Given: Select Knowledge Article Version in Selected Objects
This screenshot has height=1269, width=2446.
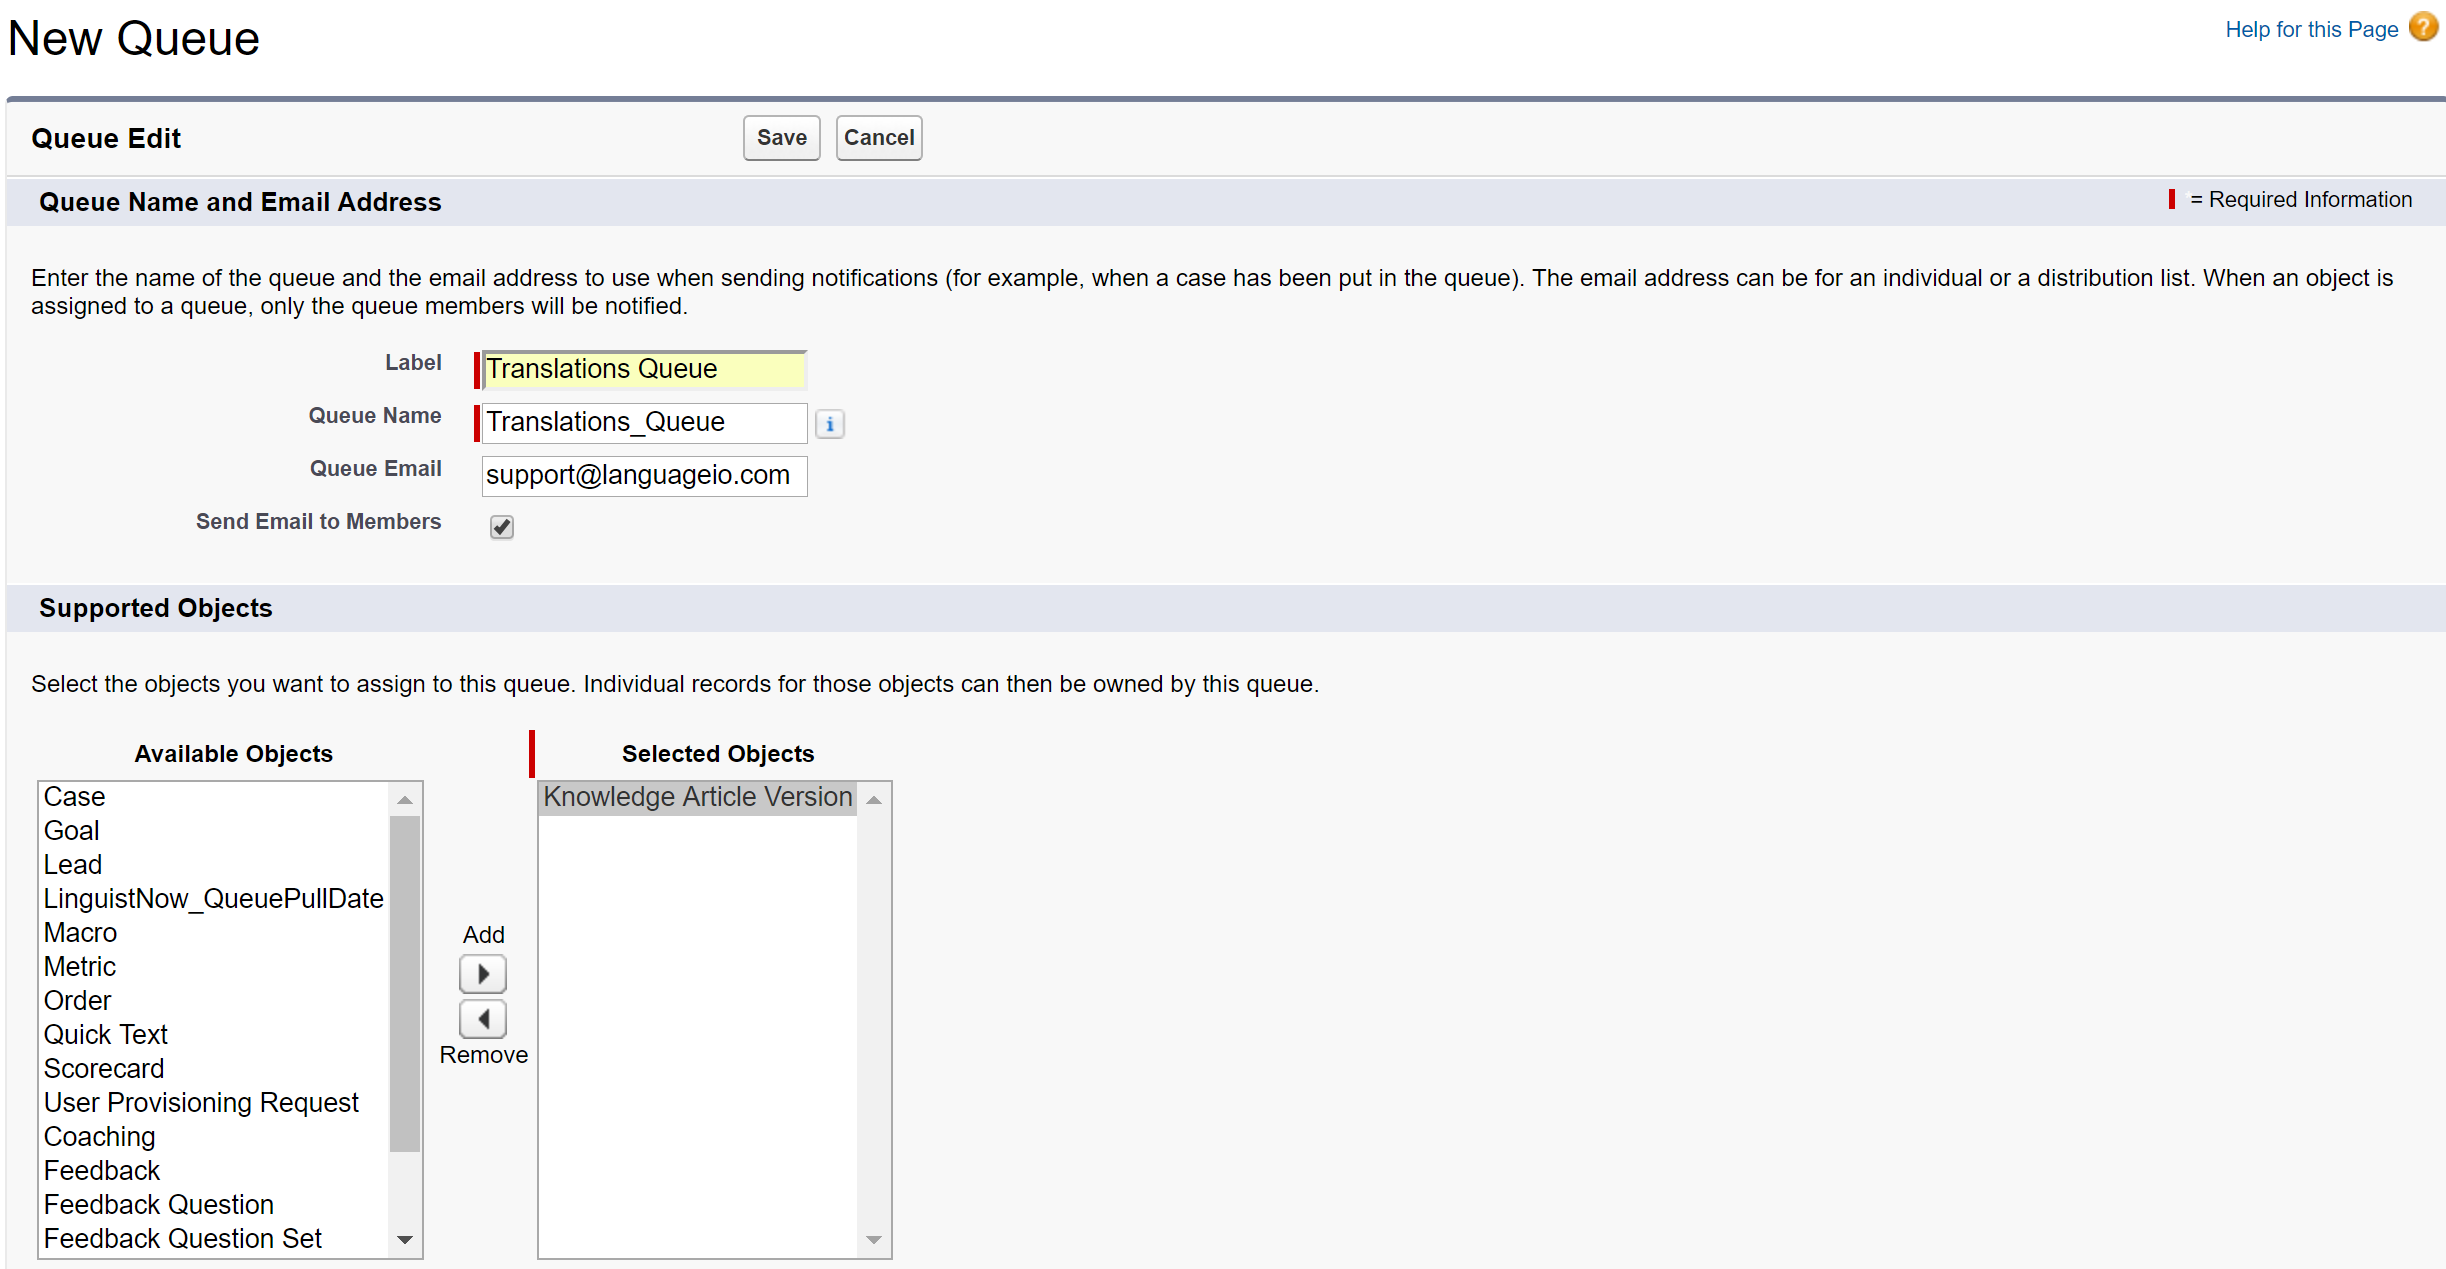Looking at the screenshot, I should tap(697, 797).
